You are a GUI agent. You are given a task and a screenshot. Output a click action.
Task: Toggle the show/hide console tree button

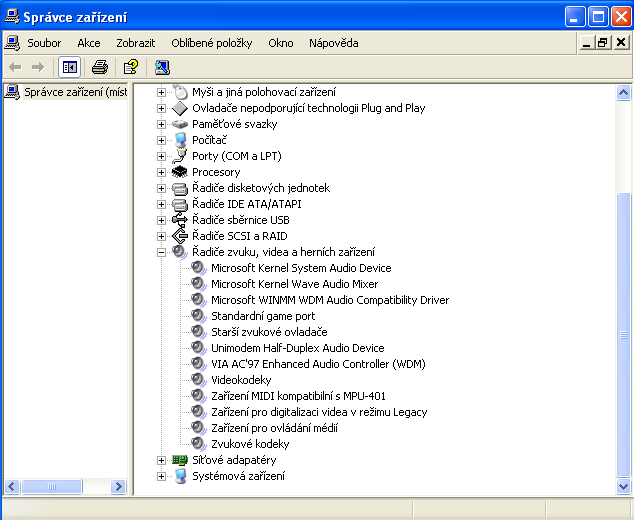pos(69,67)
